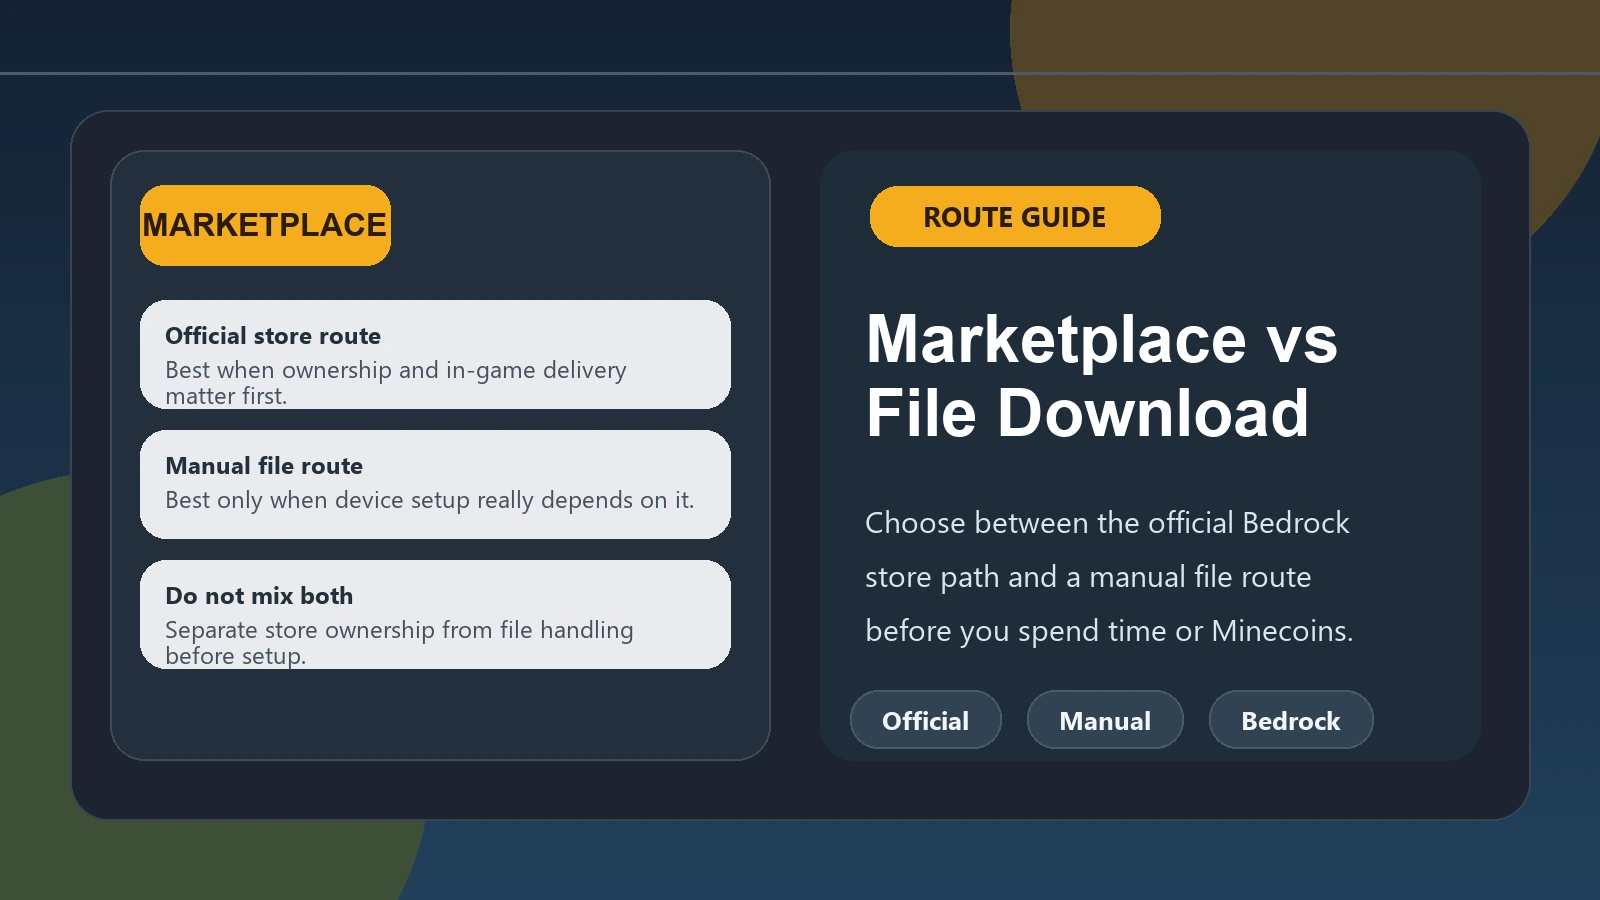Click the MARKETPLACE badge
Image resolution: width=1600 pixels, height=900 pixels.
coord(265,225)
